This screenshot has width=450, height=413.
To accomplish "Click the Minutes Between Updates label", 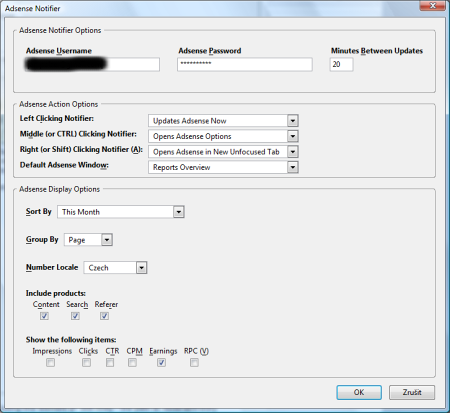I will click(x=377, y=51).
